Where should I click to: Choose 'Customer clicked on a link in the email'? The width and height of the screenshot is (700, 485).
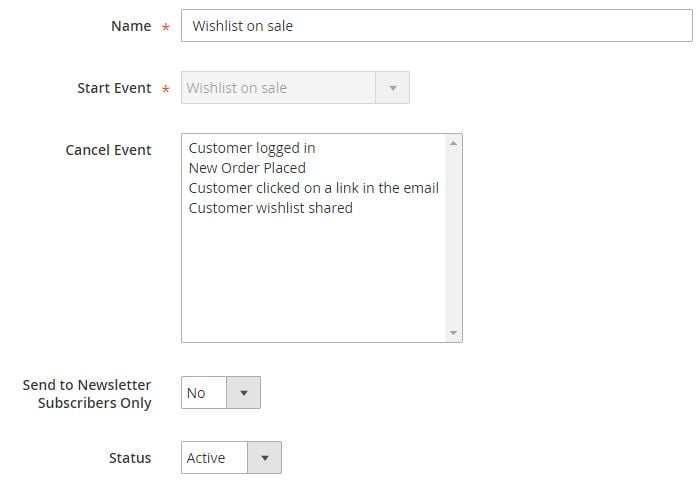(313, 188)
